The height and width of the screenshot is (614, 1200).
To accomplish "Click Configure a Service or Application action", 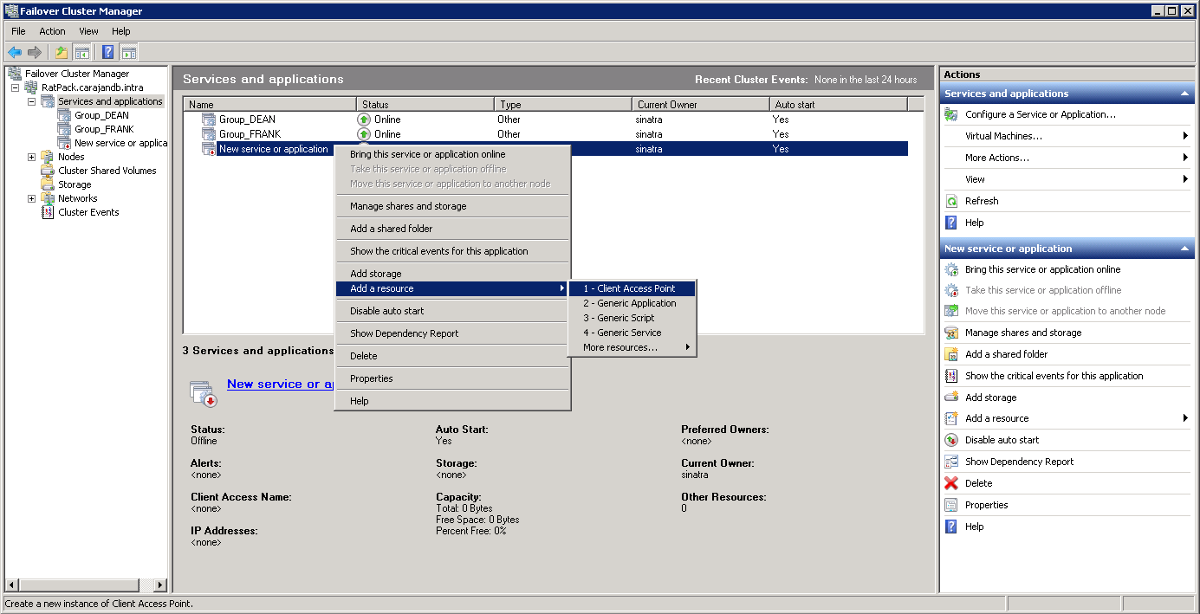I will click(x=1040, y=115).
